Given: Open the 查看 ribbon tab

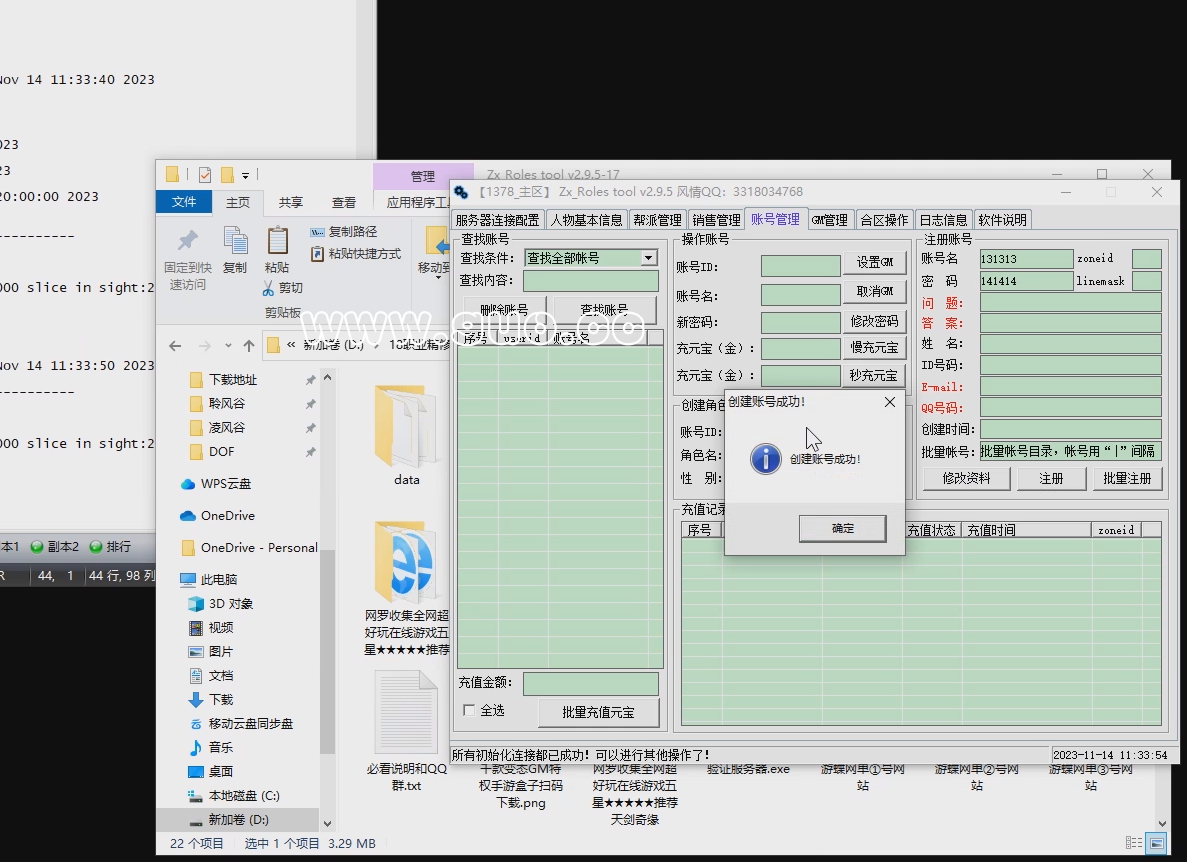Looking at the screenshot, I should (x=344, y=202).
